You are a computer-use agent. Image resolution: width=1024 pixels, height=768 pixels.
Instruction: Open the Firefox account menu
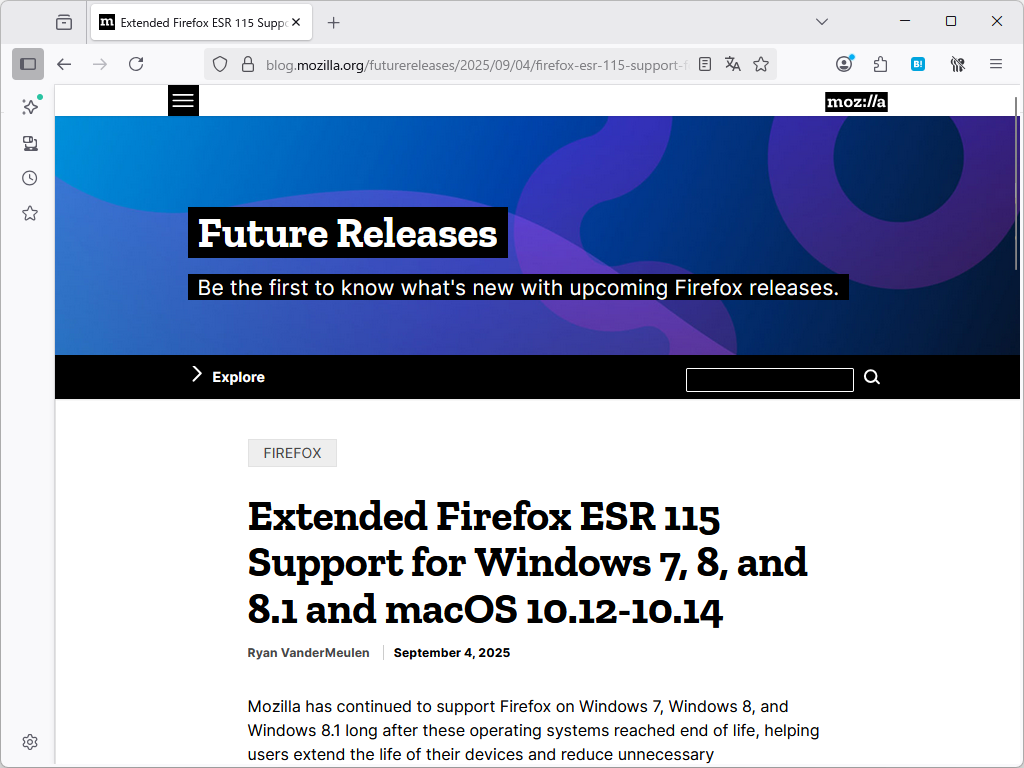coord(844,63)
